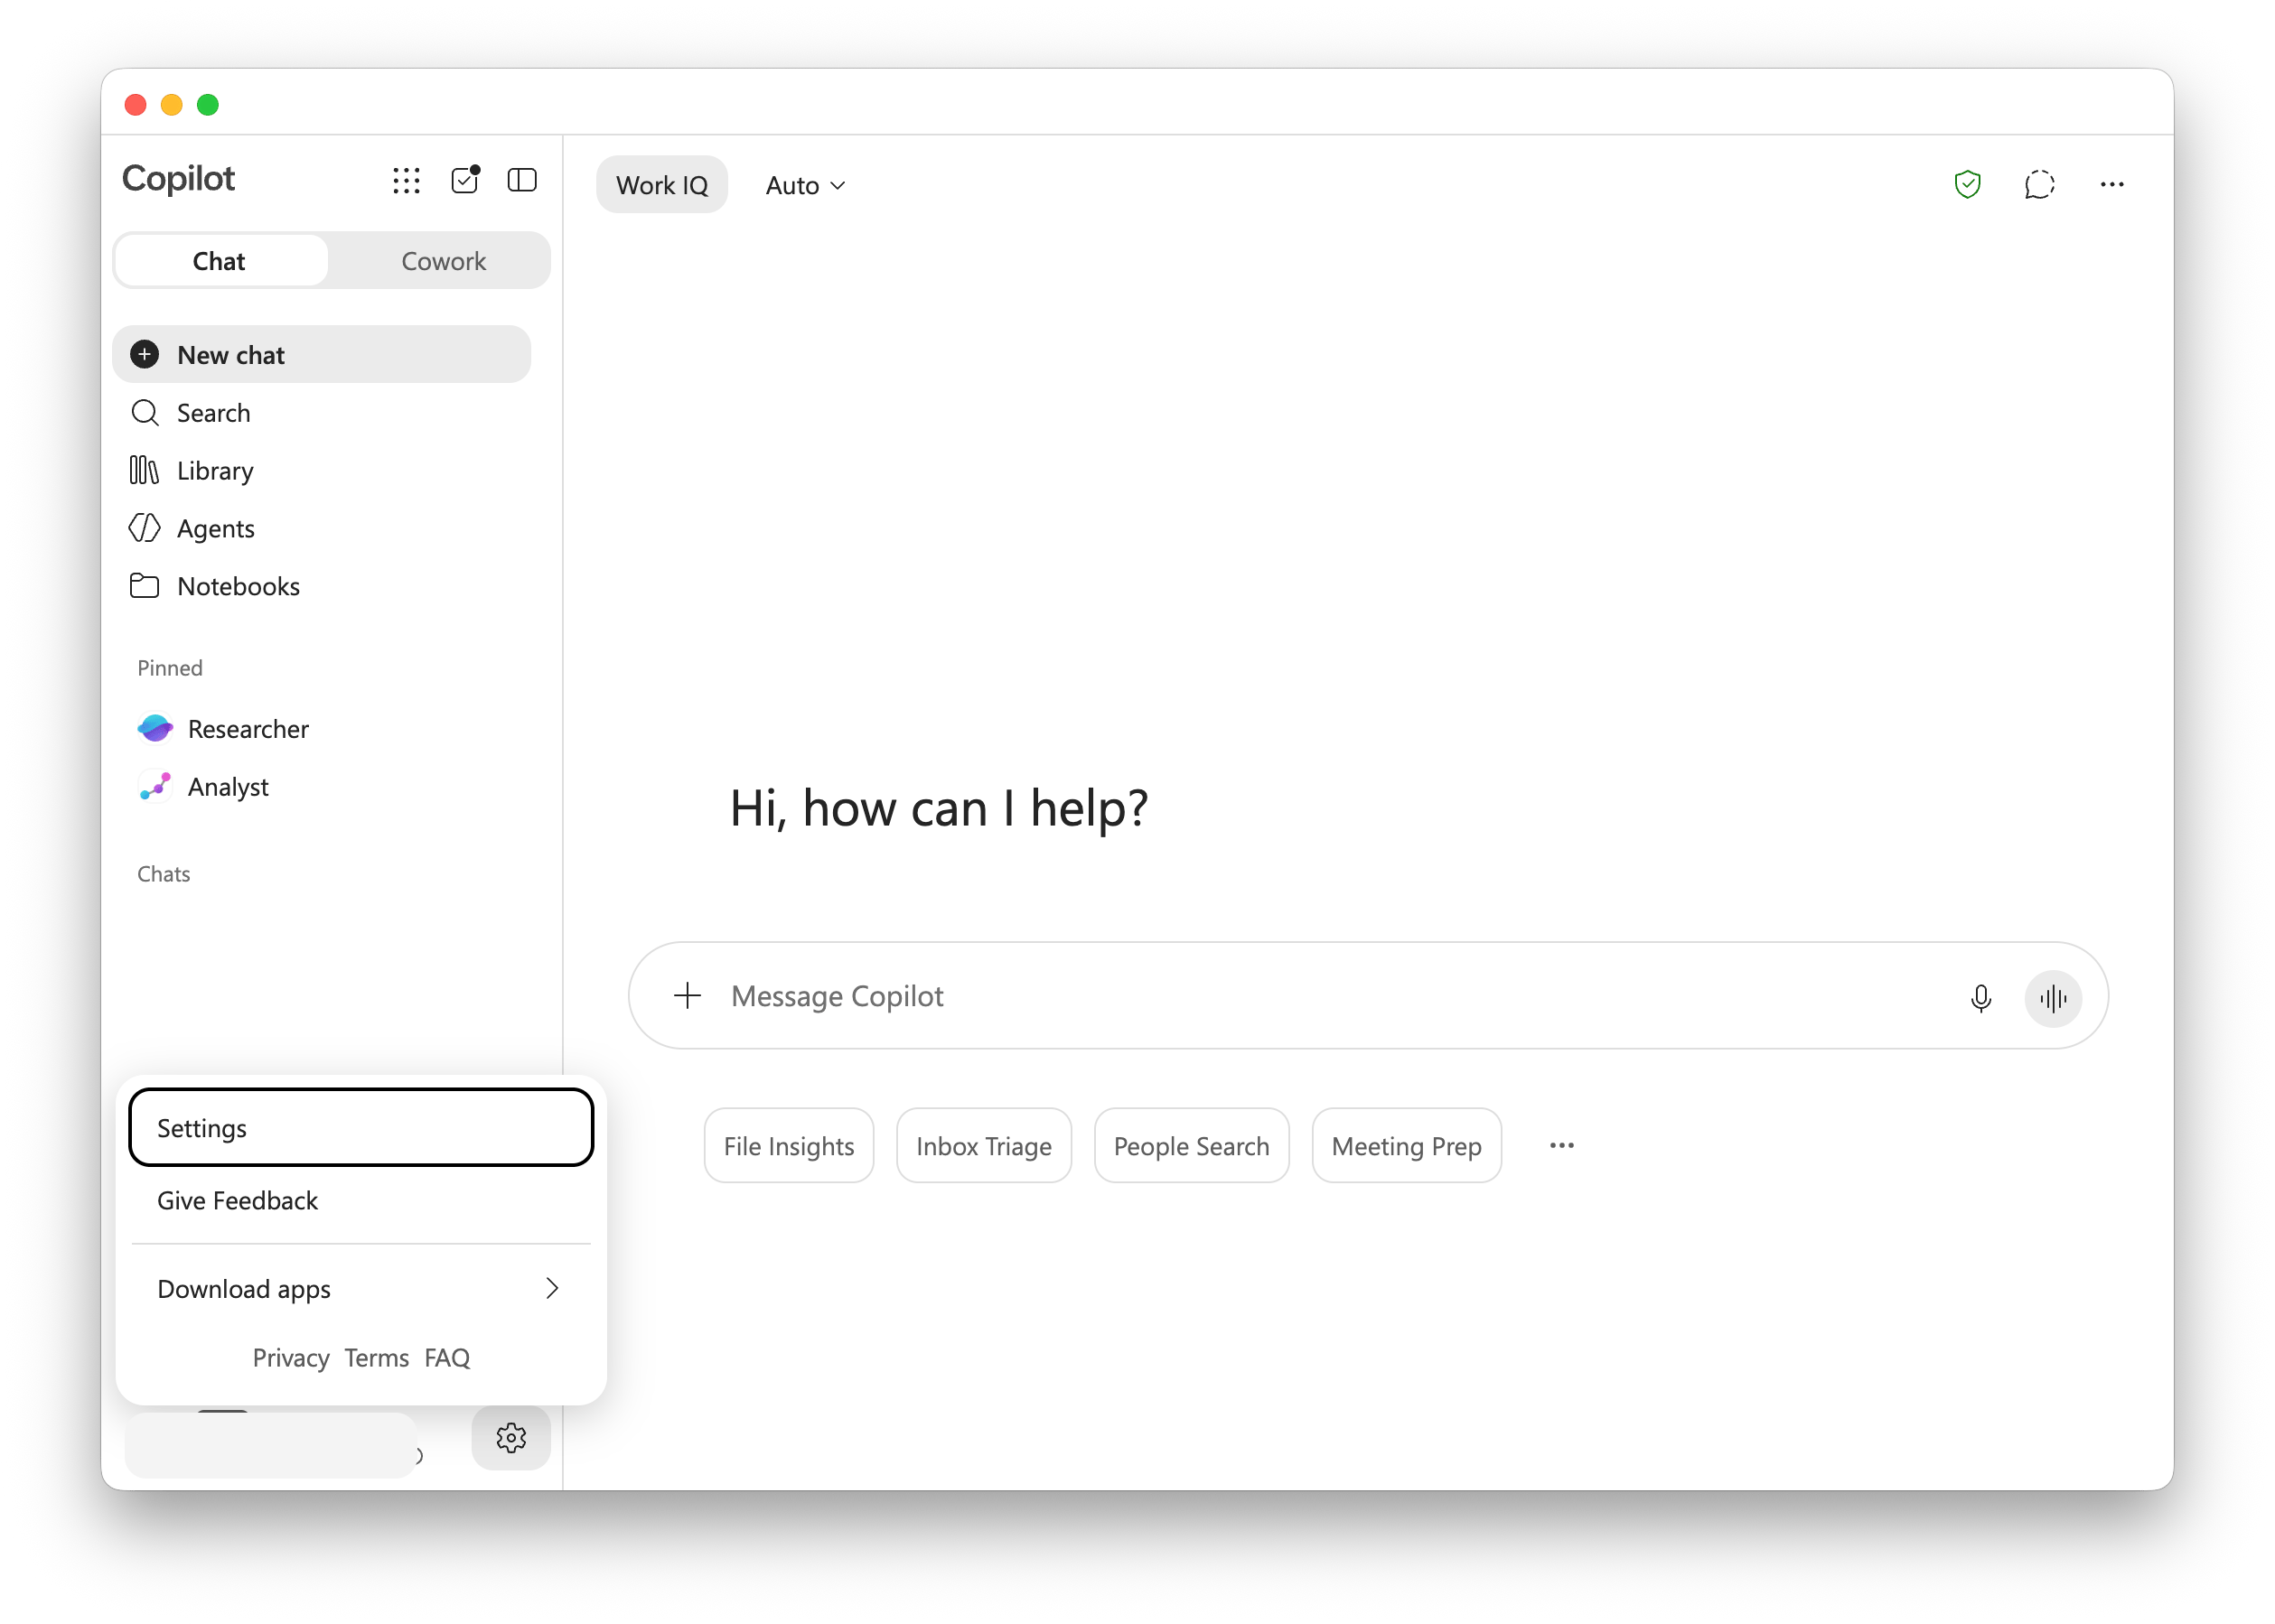
Task: Choose Give Feedback menu item
Action: click(x=361, y=1201)
